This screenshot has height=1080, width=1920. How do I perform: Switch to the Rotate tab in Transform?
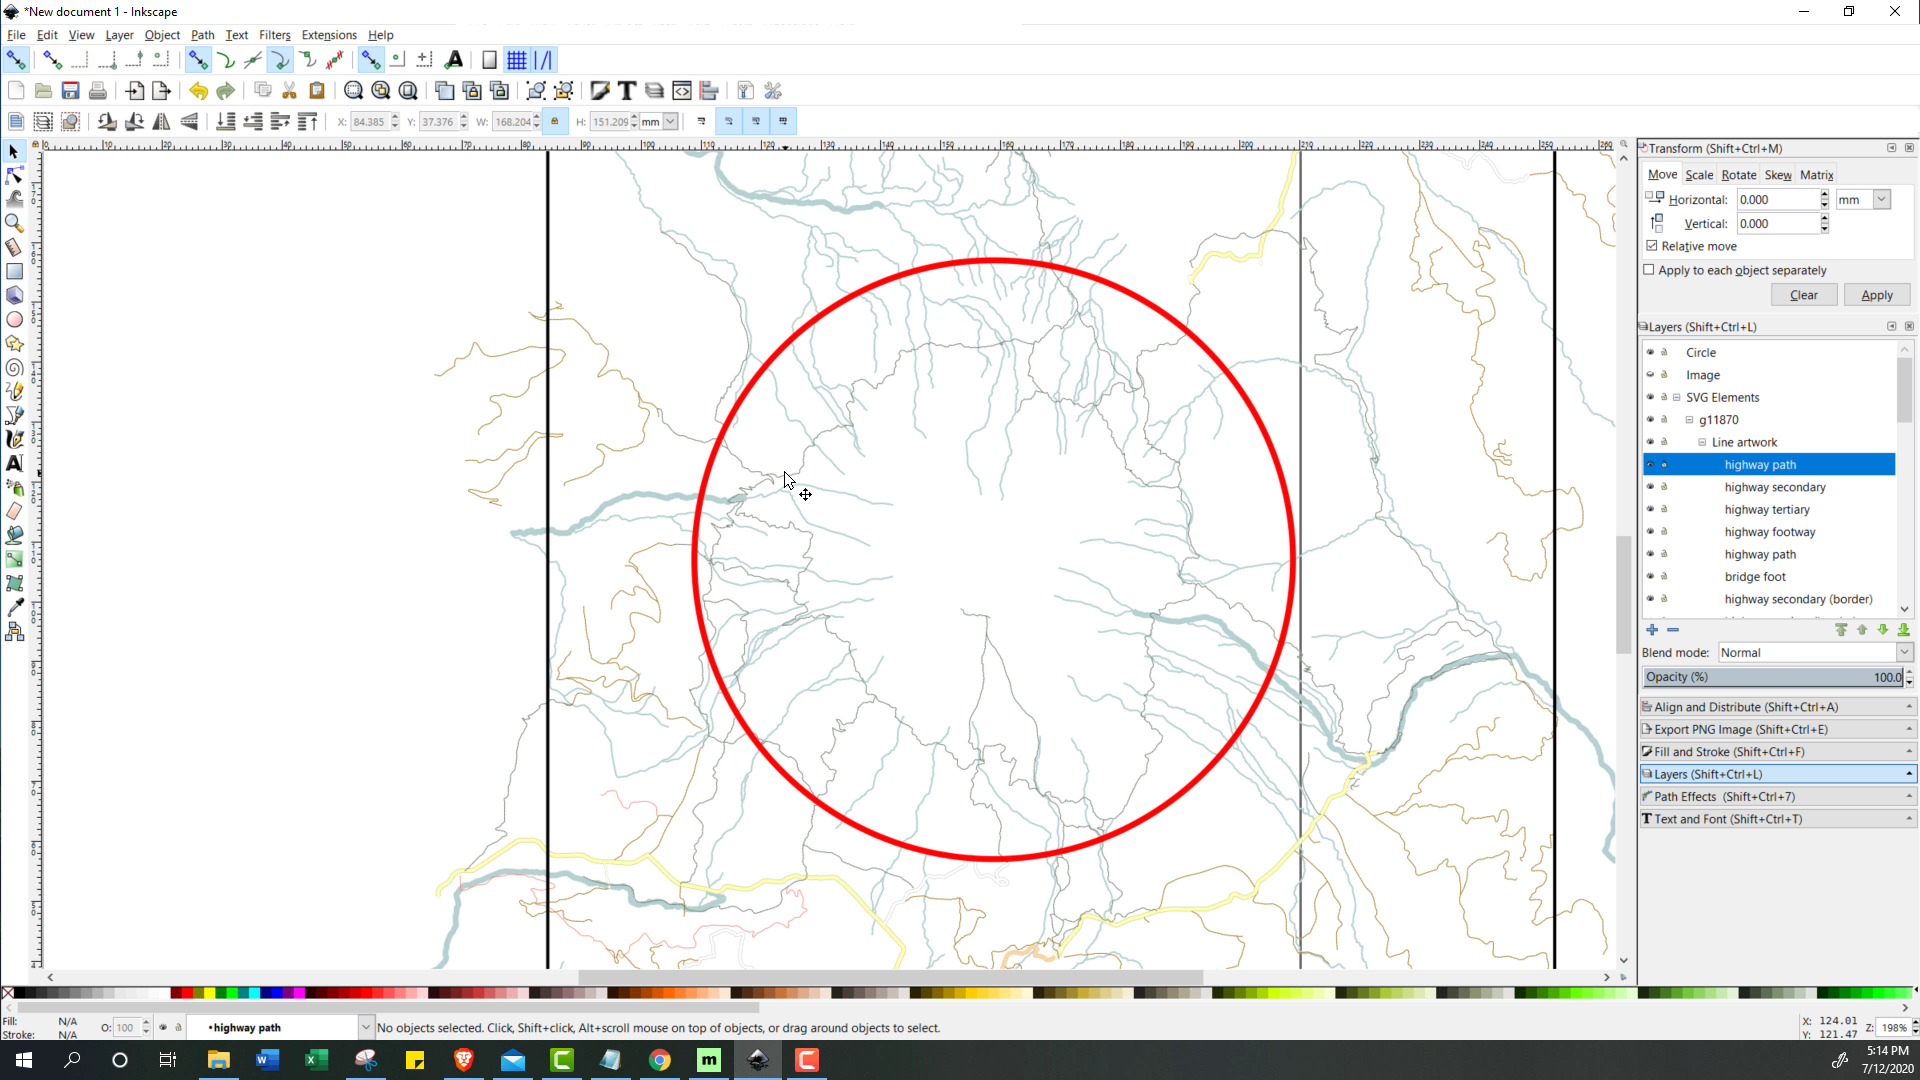click(x=1738, y=174)
